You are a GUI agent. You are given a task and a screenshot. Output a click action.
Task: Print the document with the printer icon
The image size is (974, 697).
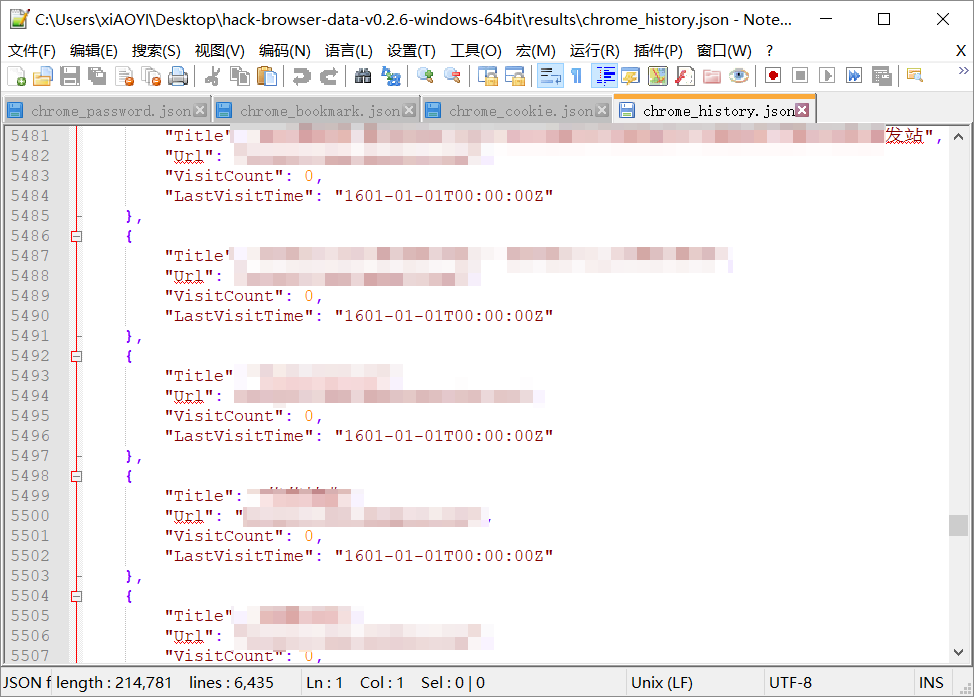(x=178, y=76)
